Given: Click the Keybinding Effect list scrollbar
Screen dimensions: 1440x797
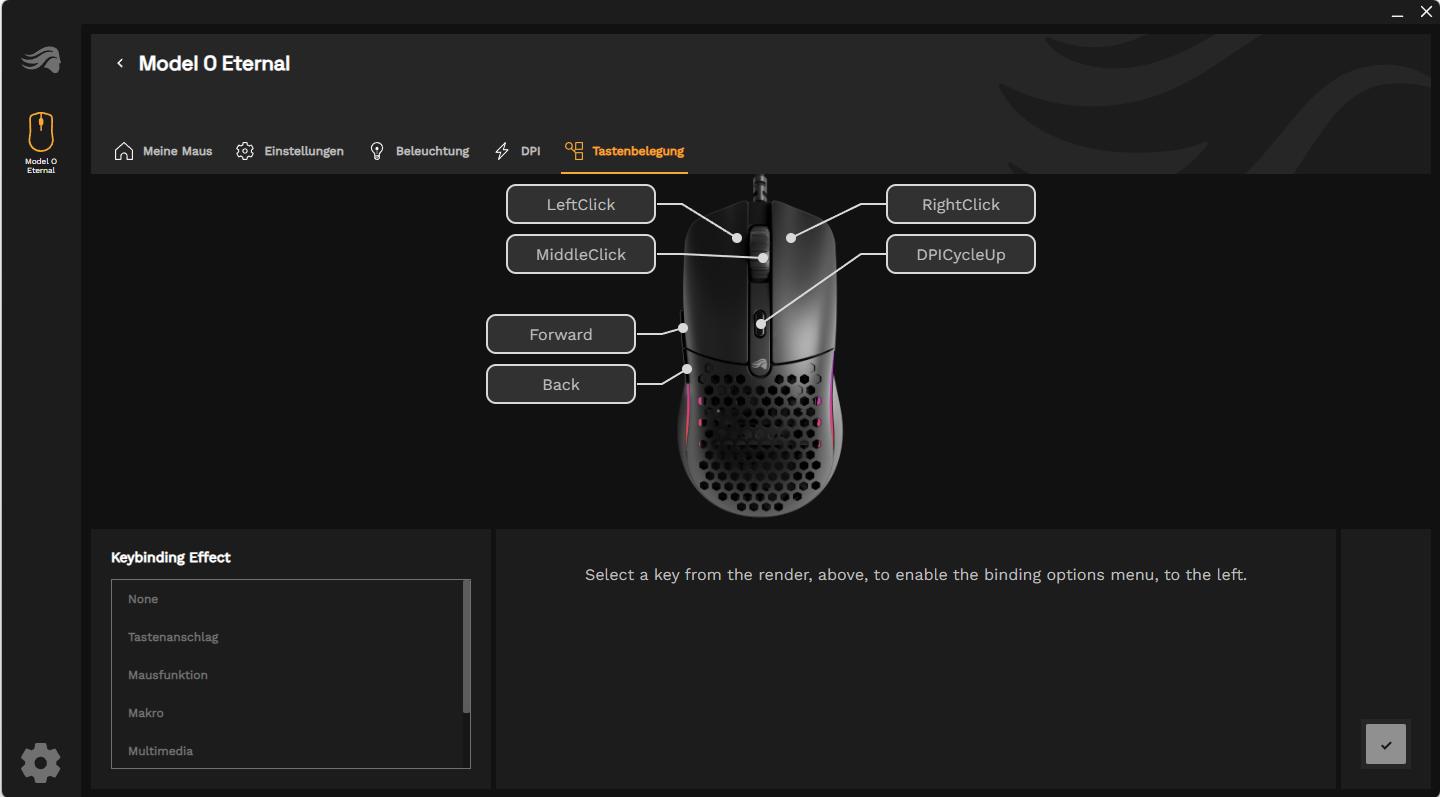Looking at the screenshot, I should tap(466, 648).
